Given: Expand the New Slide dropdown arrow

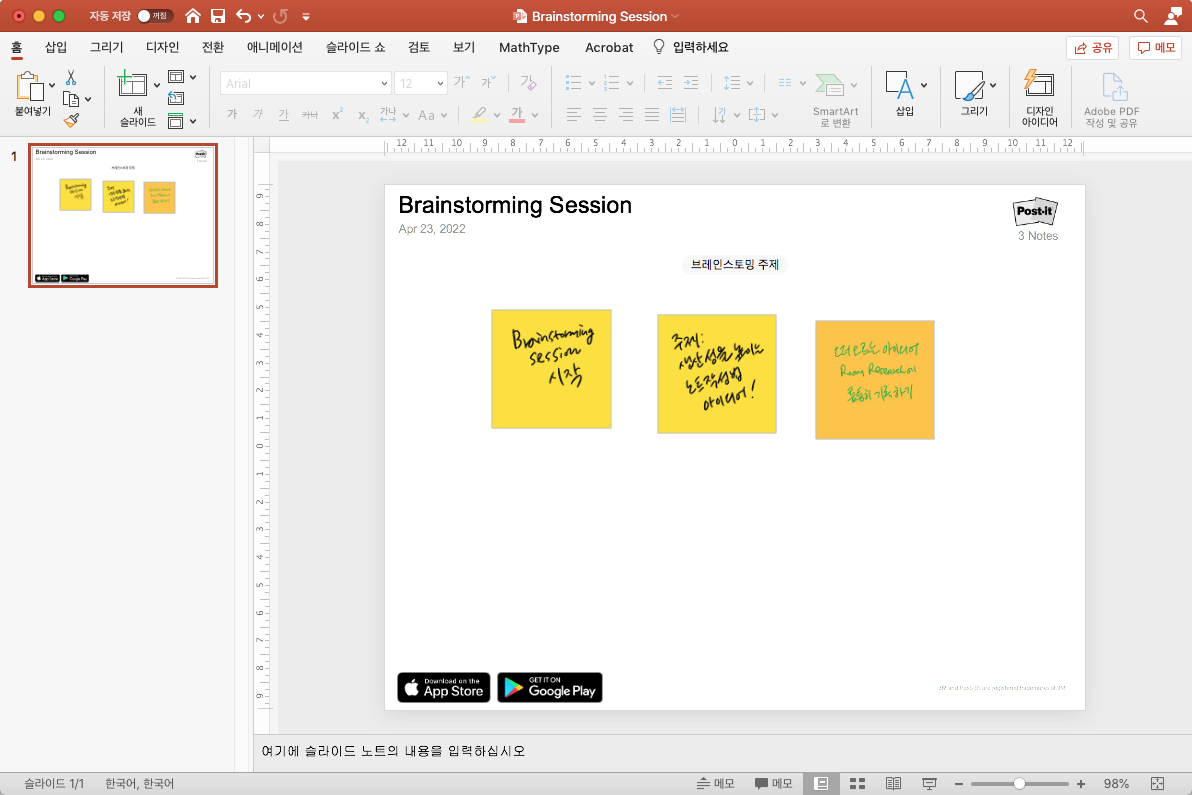Looking at the screenshot, I should 157,85.
